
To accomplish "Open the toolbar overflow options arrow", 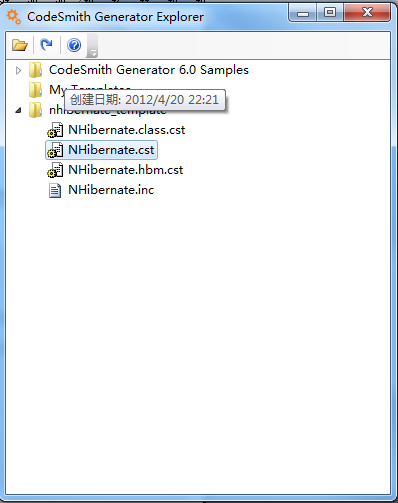I will [92, 46].
